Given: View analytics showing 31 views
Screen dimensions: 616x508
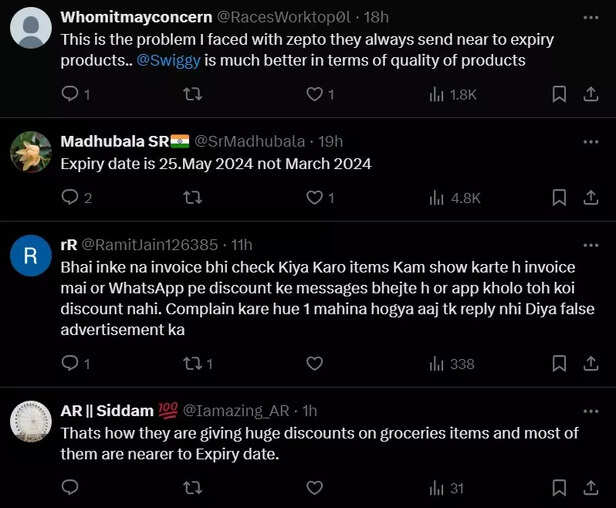Looking at the screenshot, I should (x=446, y=488).
